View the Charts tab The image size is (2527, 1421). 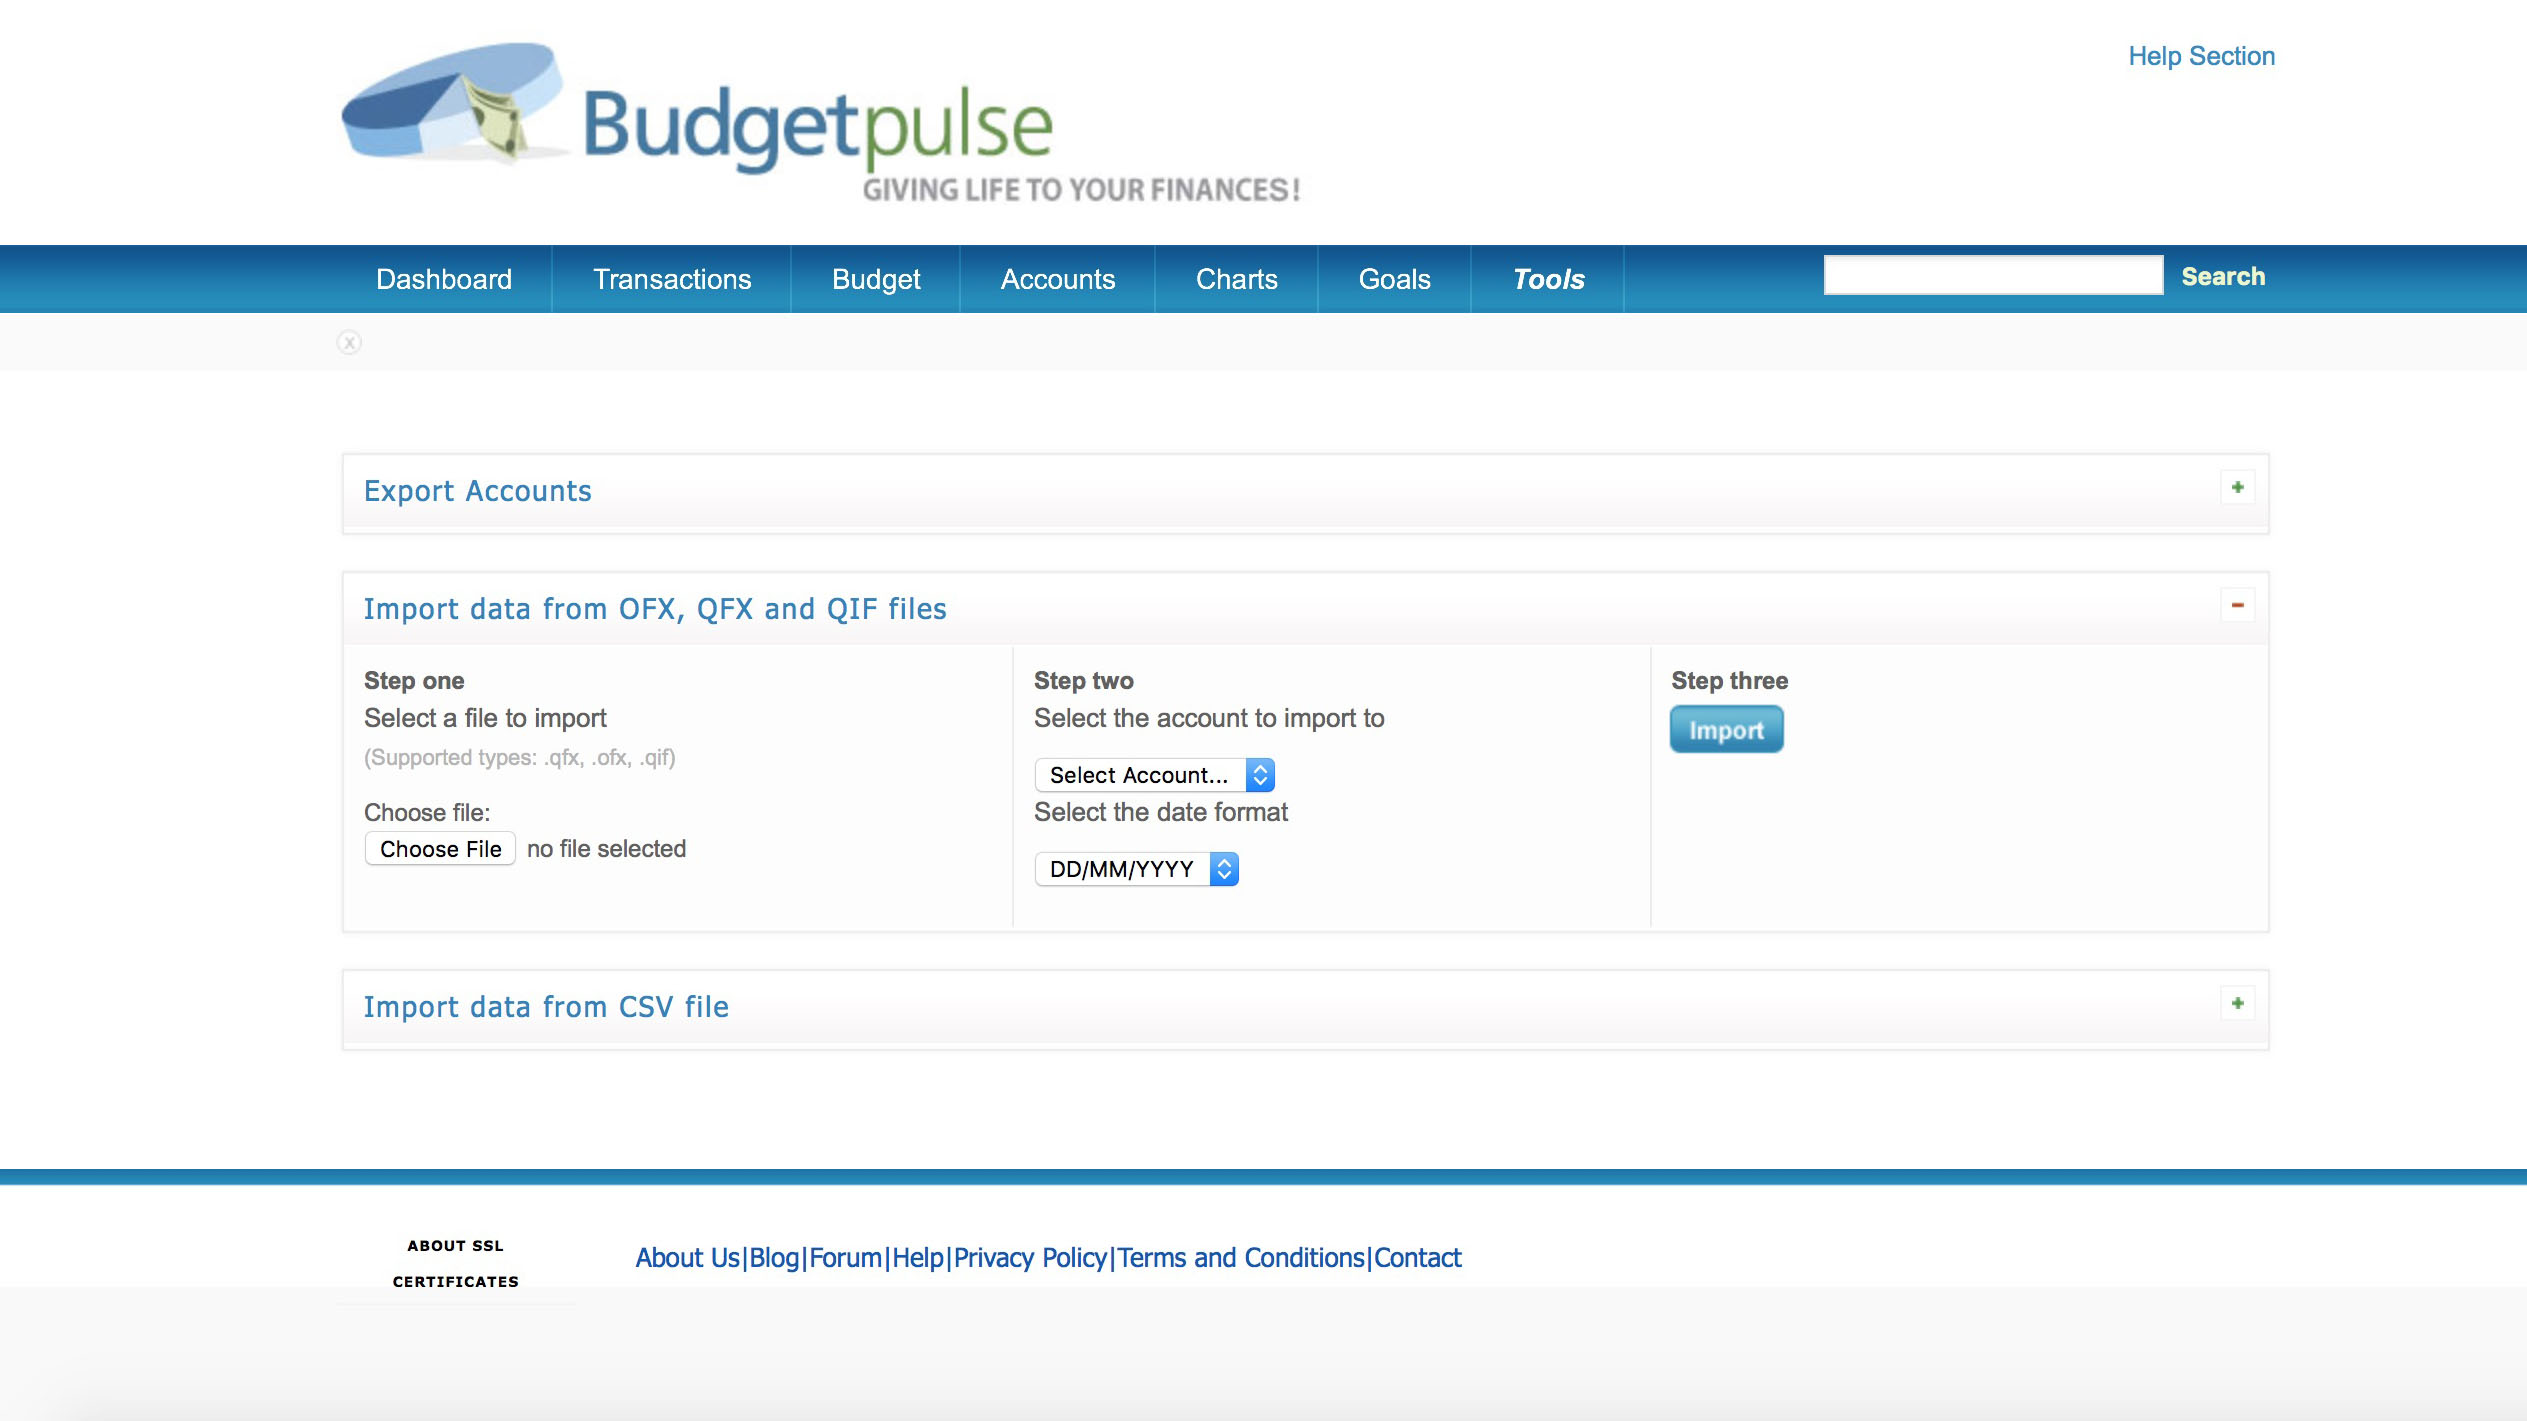pyautogui.click(x=1237, y=279)
